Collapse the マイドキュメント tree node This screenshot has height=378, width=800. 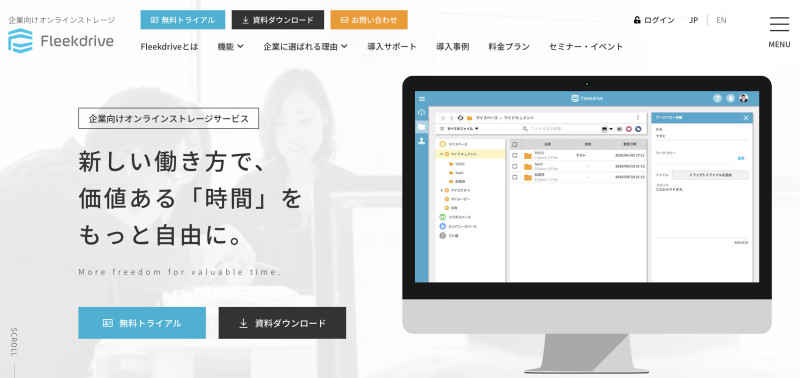[x=441, y=154]
